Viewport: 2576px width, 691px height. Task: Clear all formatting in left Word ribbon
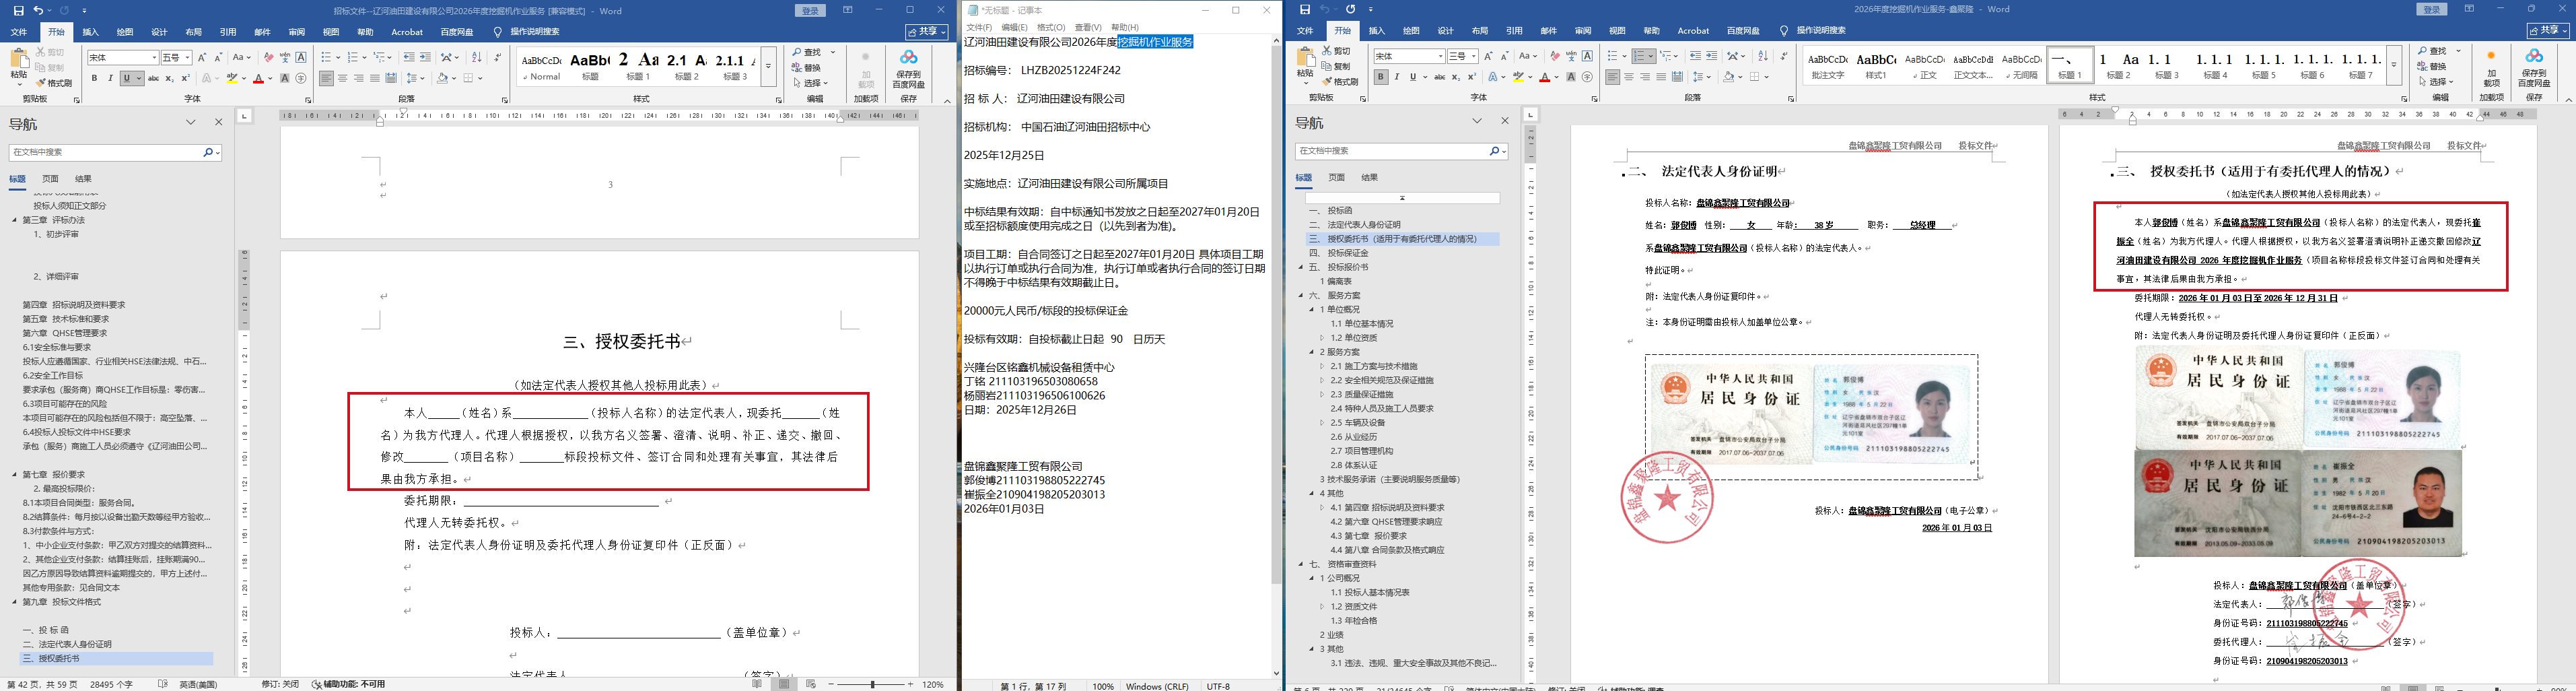pyautogui.click(x=268, y=57)
